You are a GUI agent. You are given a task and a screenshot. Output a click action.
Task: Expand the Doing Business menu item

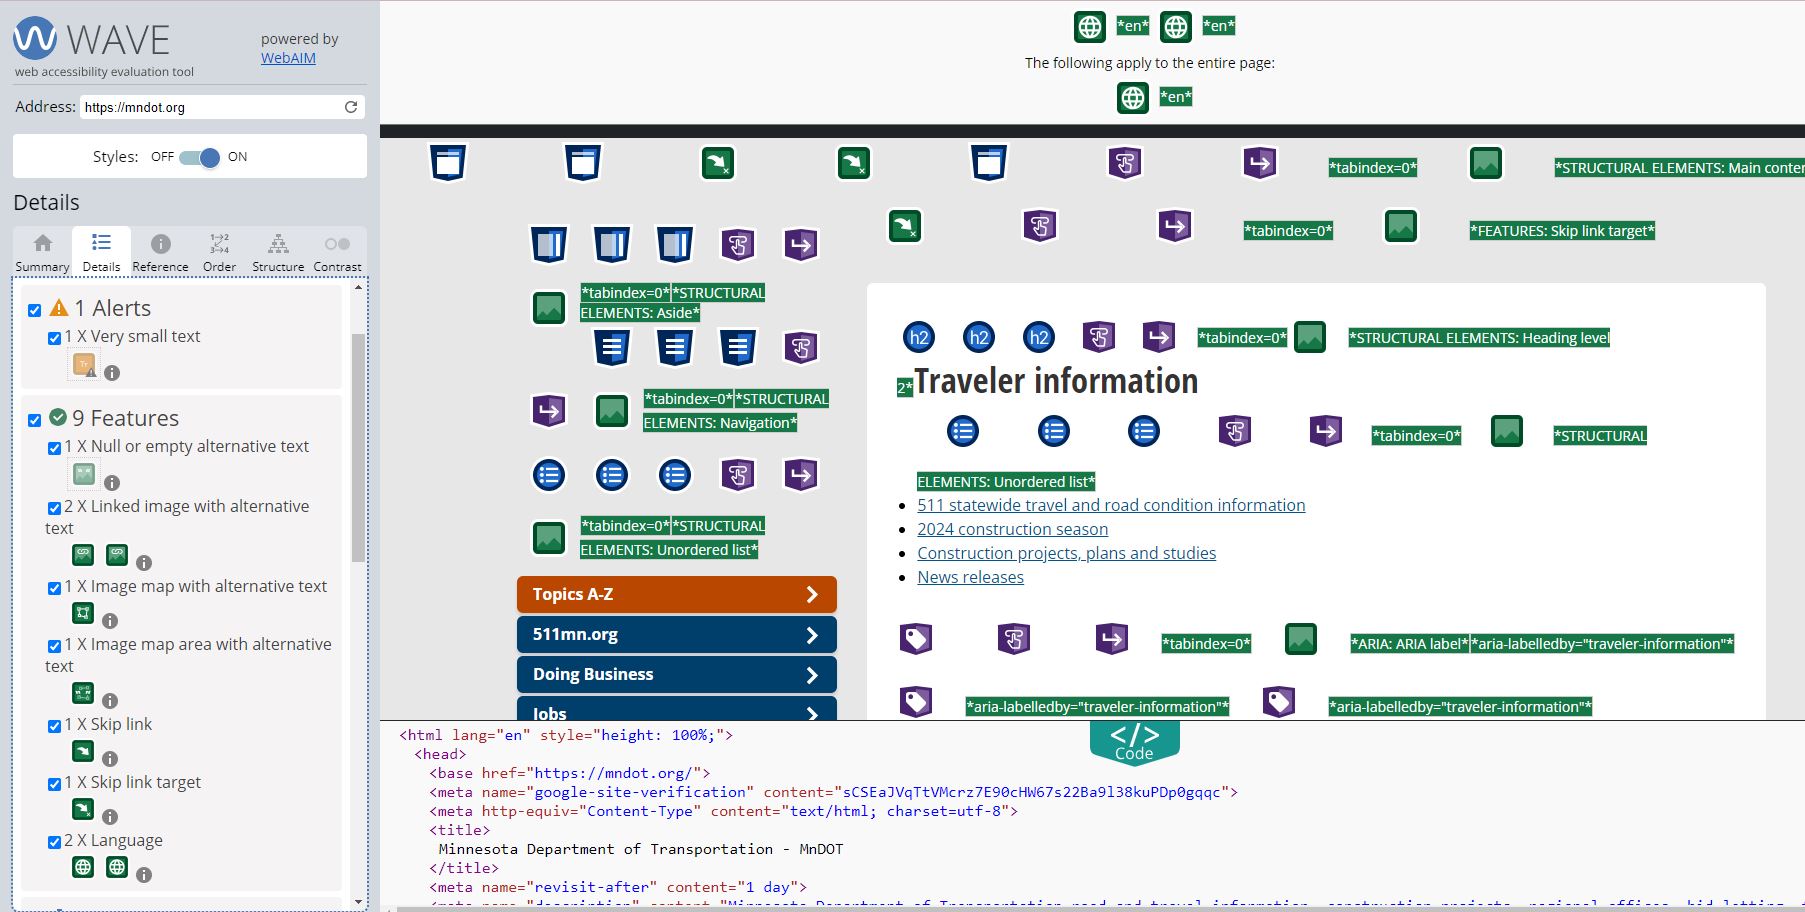676,675
